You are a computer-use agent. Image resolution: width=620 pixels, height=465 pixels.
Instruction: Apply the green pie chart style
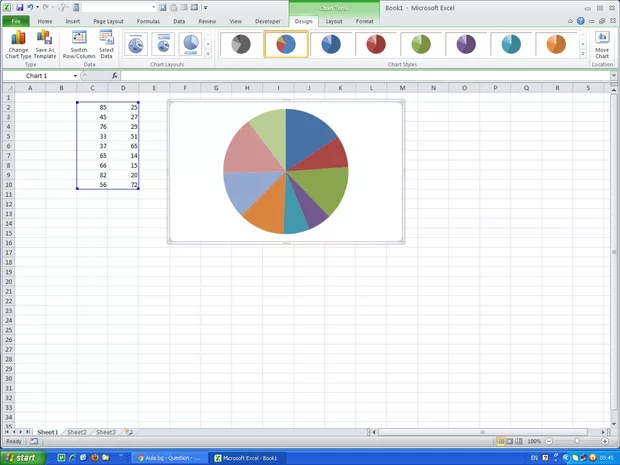click(x=423, y=44)
